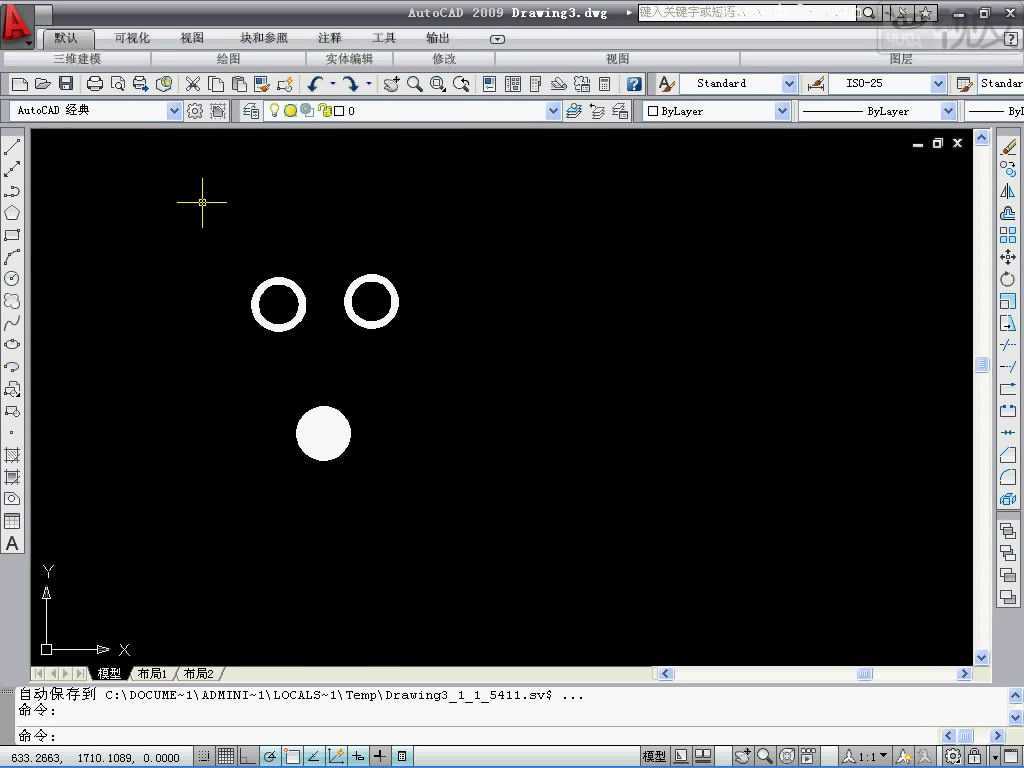
Task: Click the search keyword input field
Action: click(x=746, y=12)
